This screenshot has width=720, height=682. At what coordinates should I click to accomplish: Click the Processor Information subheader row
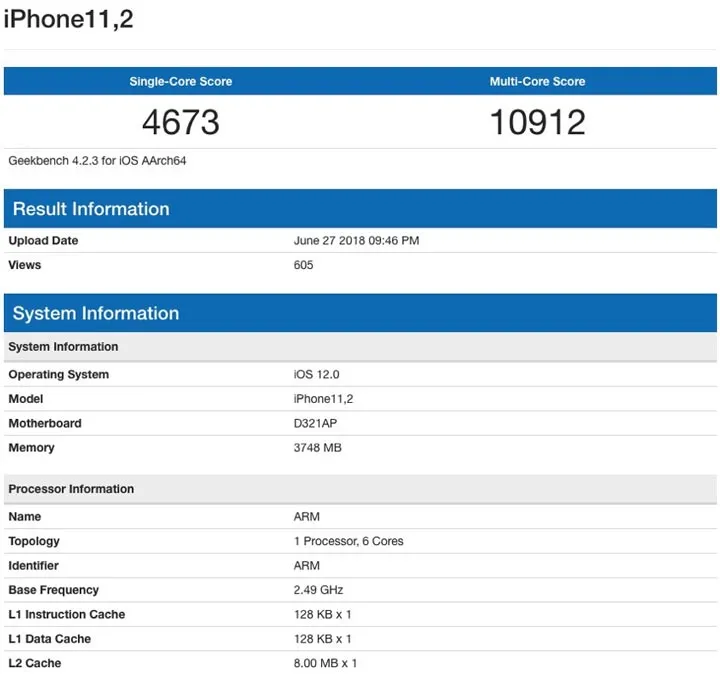pyautogui.click(x=71, y=489)
